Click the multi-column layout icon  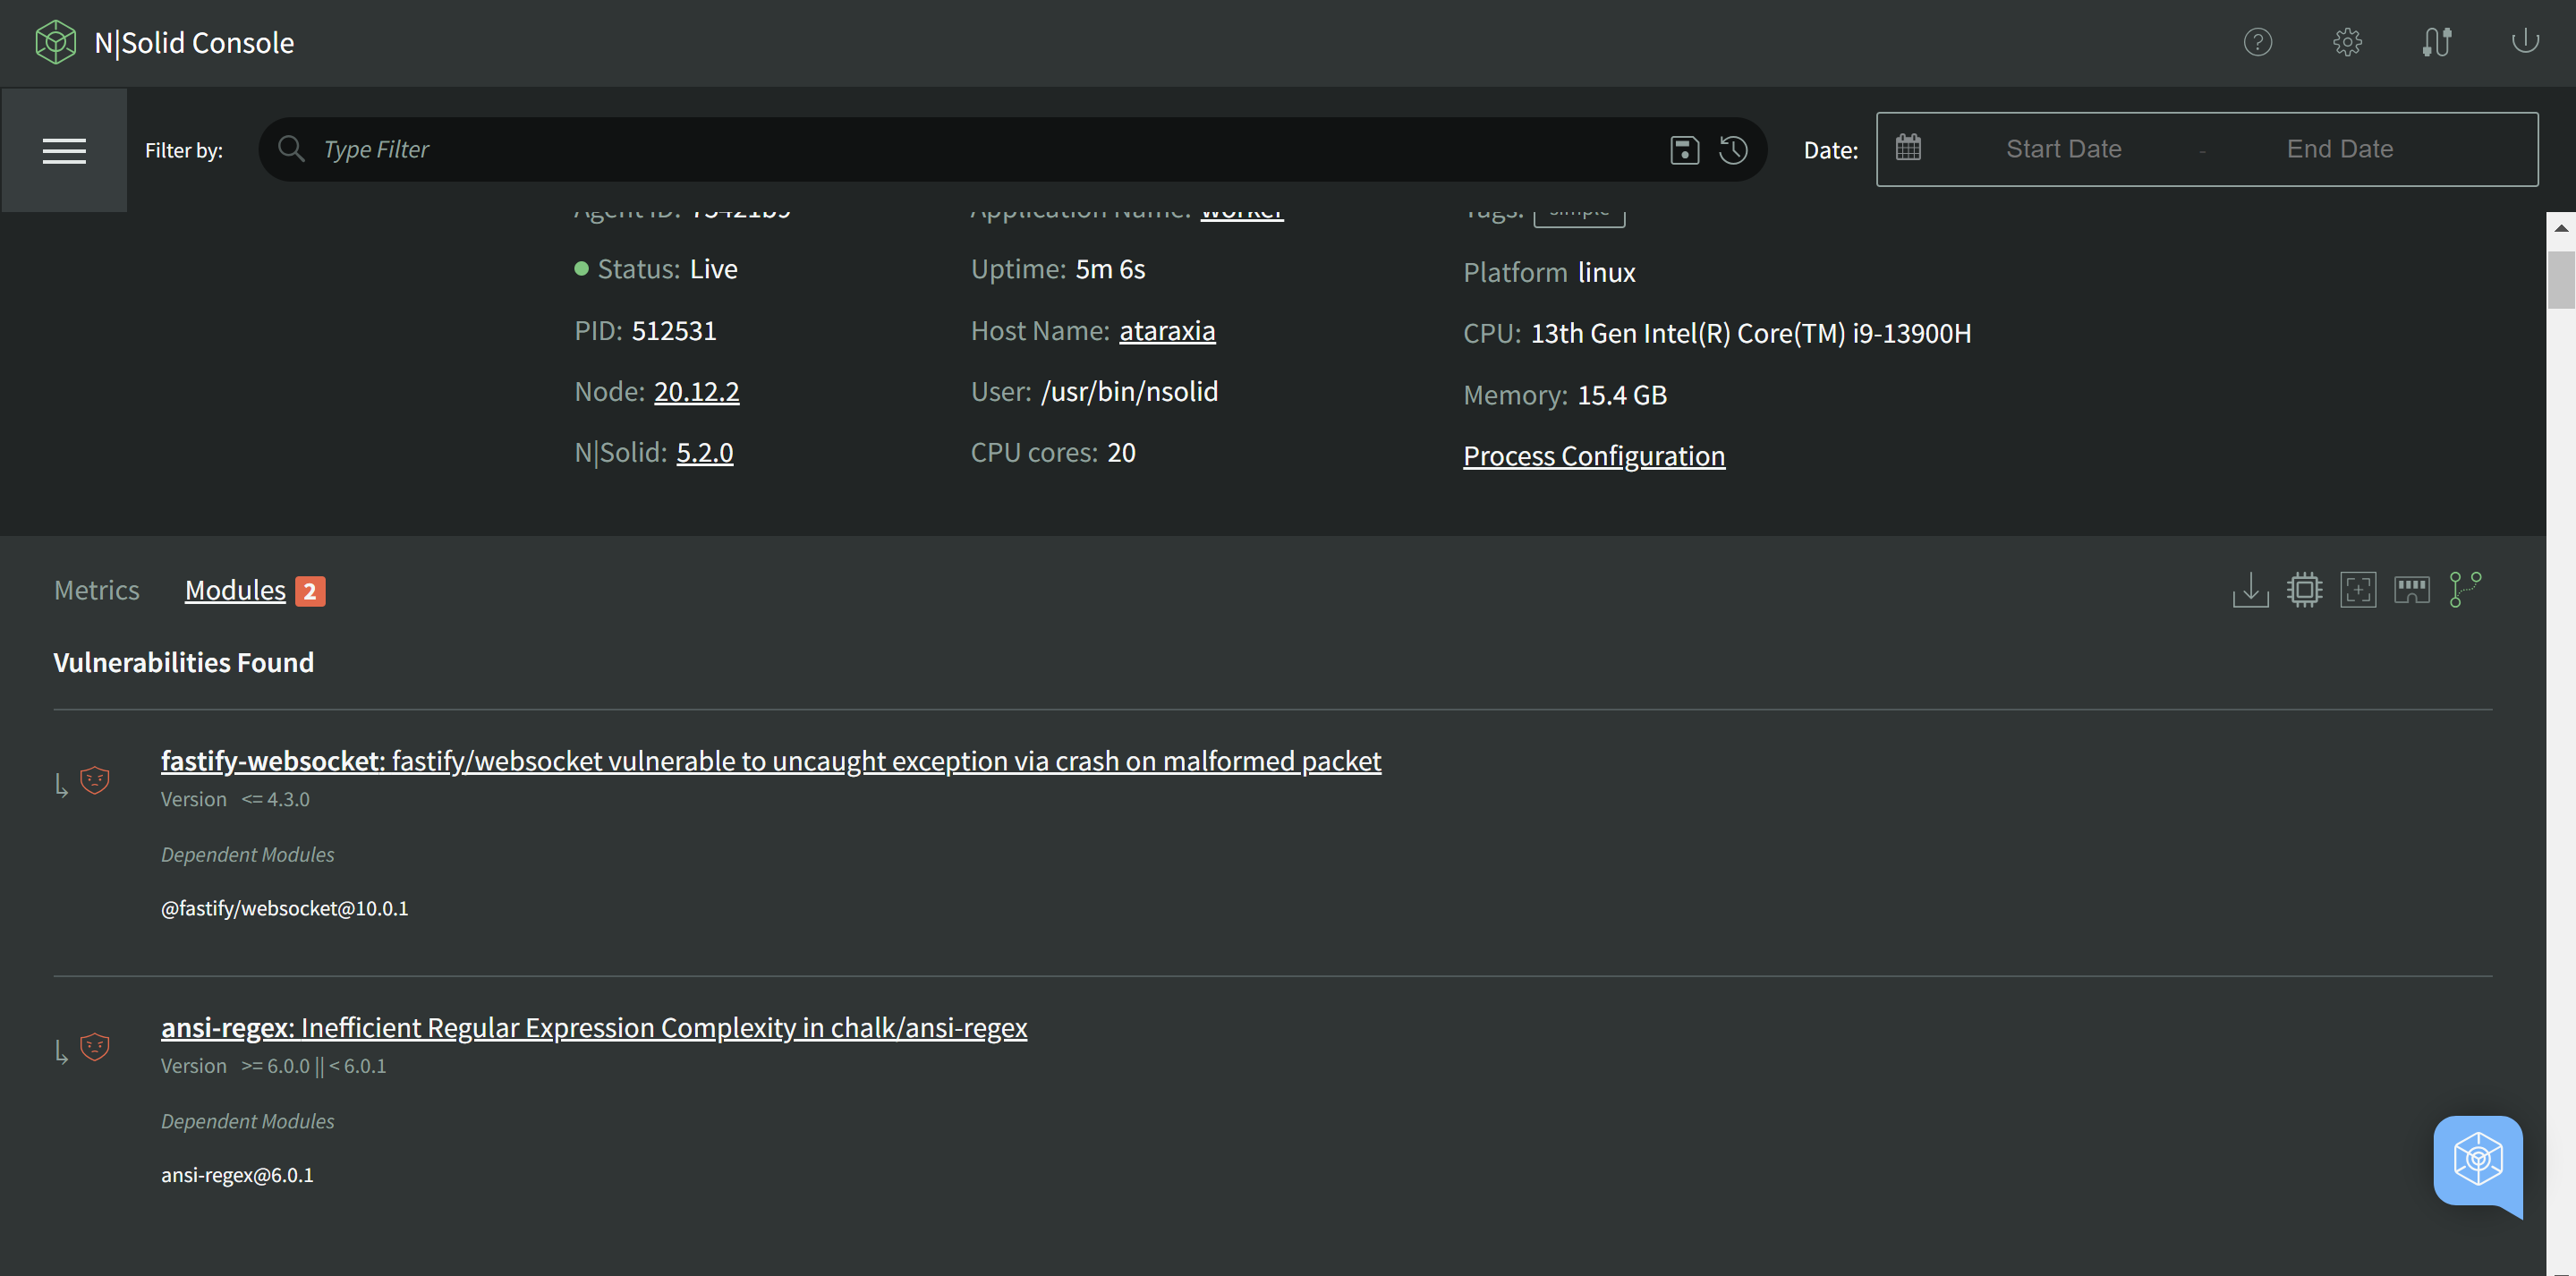click(2410, 586)
